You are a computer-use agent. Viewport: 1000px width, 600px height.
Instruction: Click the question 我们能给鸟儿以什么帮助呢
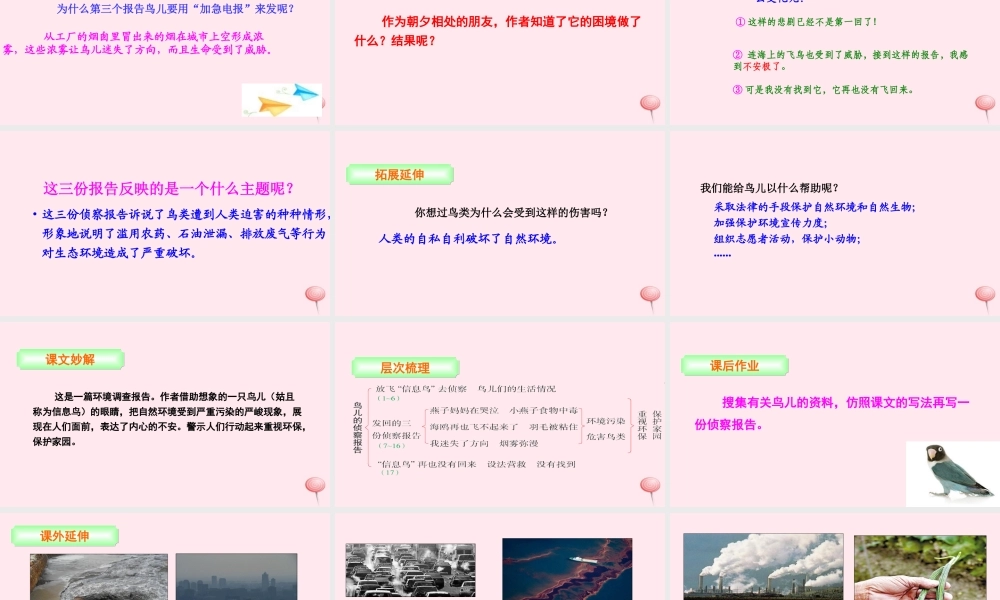point(770,187)
